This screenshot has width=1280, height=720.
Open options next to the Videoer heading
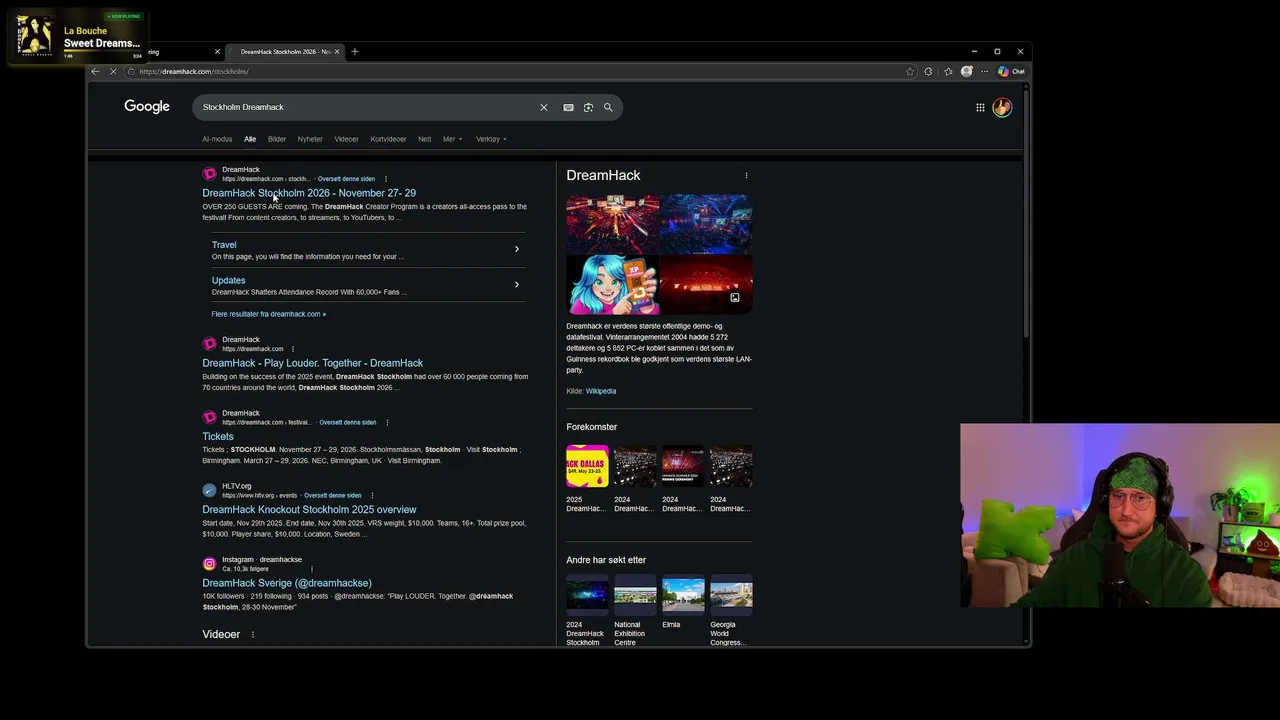pyautogui.click(x=252, y=634)
